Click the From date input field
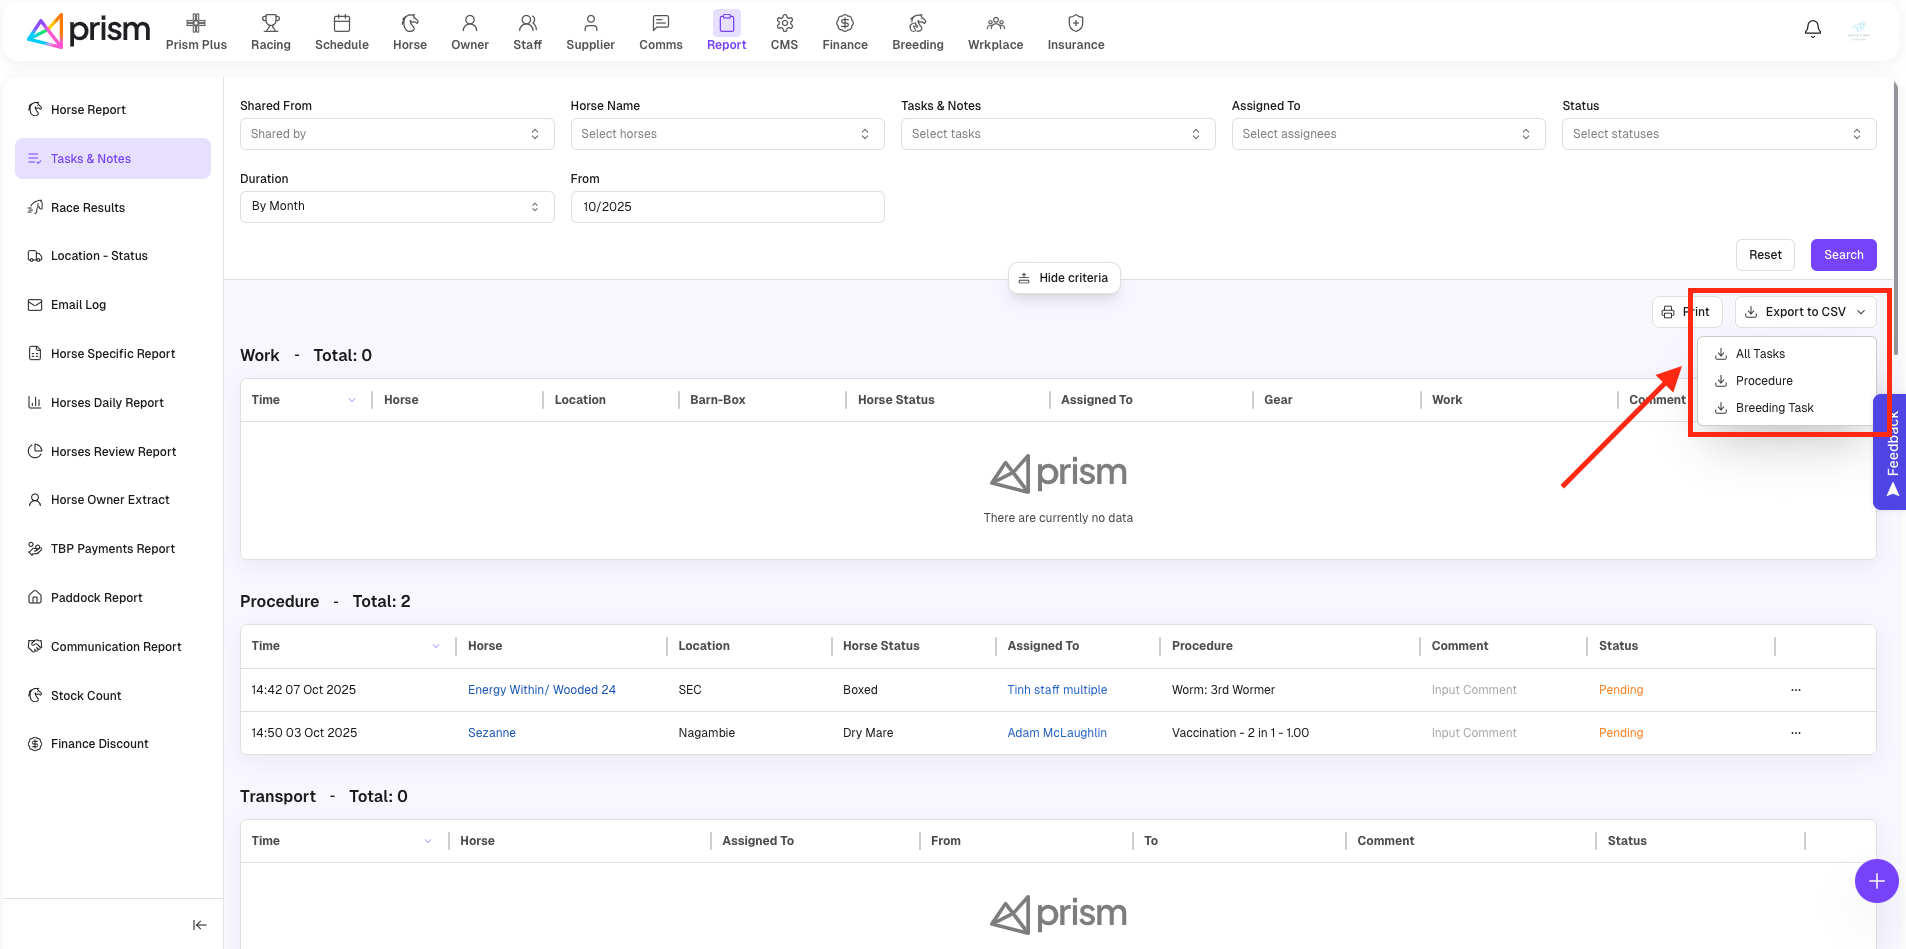 point(726,207)
